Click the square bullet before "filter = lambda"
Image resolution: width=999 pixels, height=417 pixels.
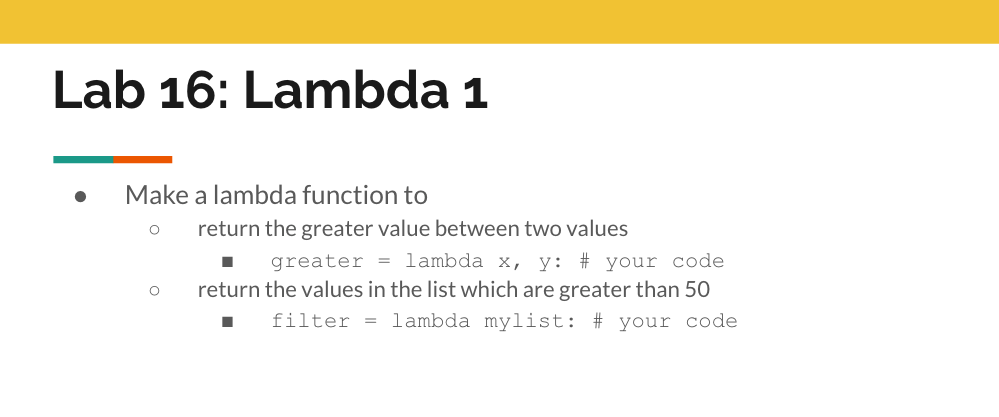click(227, 323)
